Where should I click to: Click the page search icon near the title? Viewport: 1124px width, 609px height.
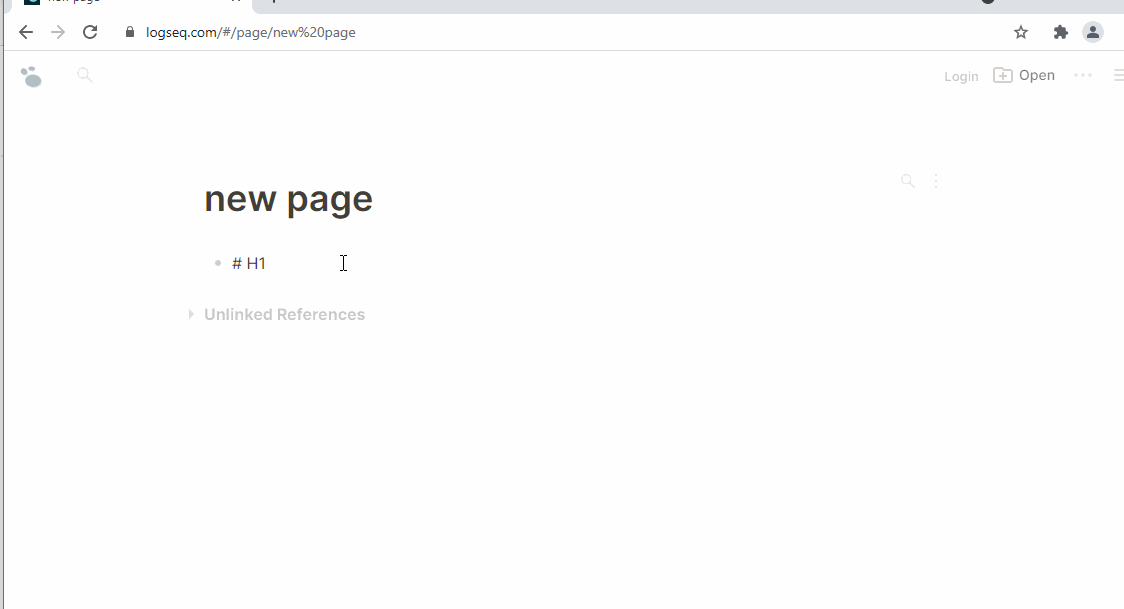(x=907, y=180)
